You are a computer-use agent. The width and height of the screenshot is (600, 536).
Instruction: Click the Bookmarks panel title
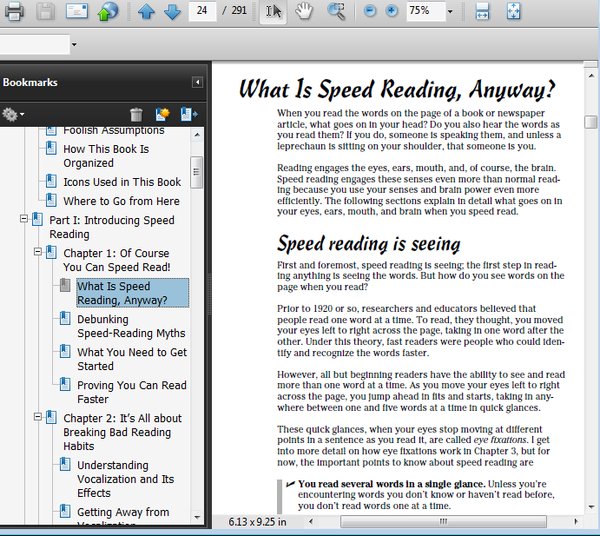[x=30, y=82]
